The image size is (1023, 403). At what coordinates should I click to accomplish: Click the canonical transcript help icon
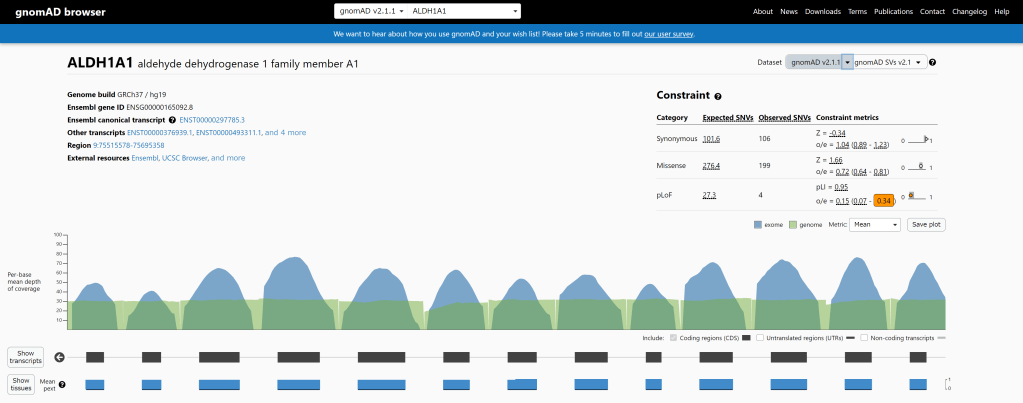[x=172, y=120]
